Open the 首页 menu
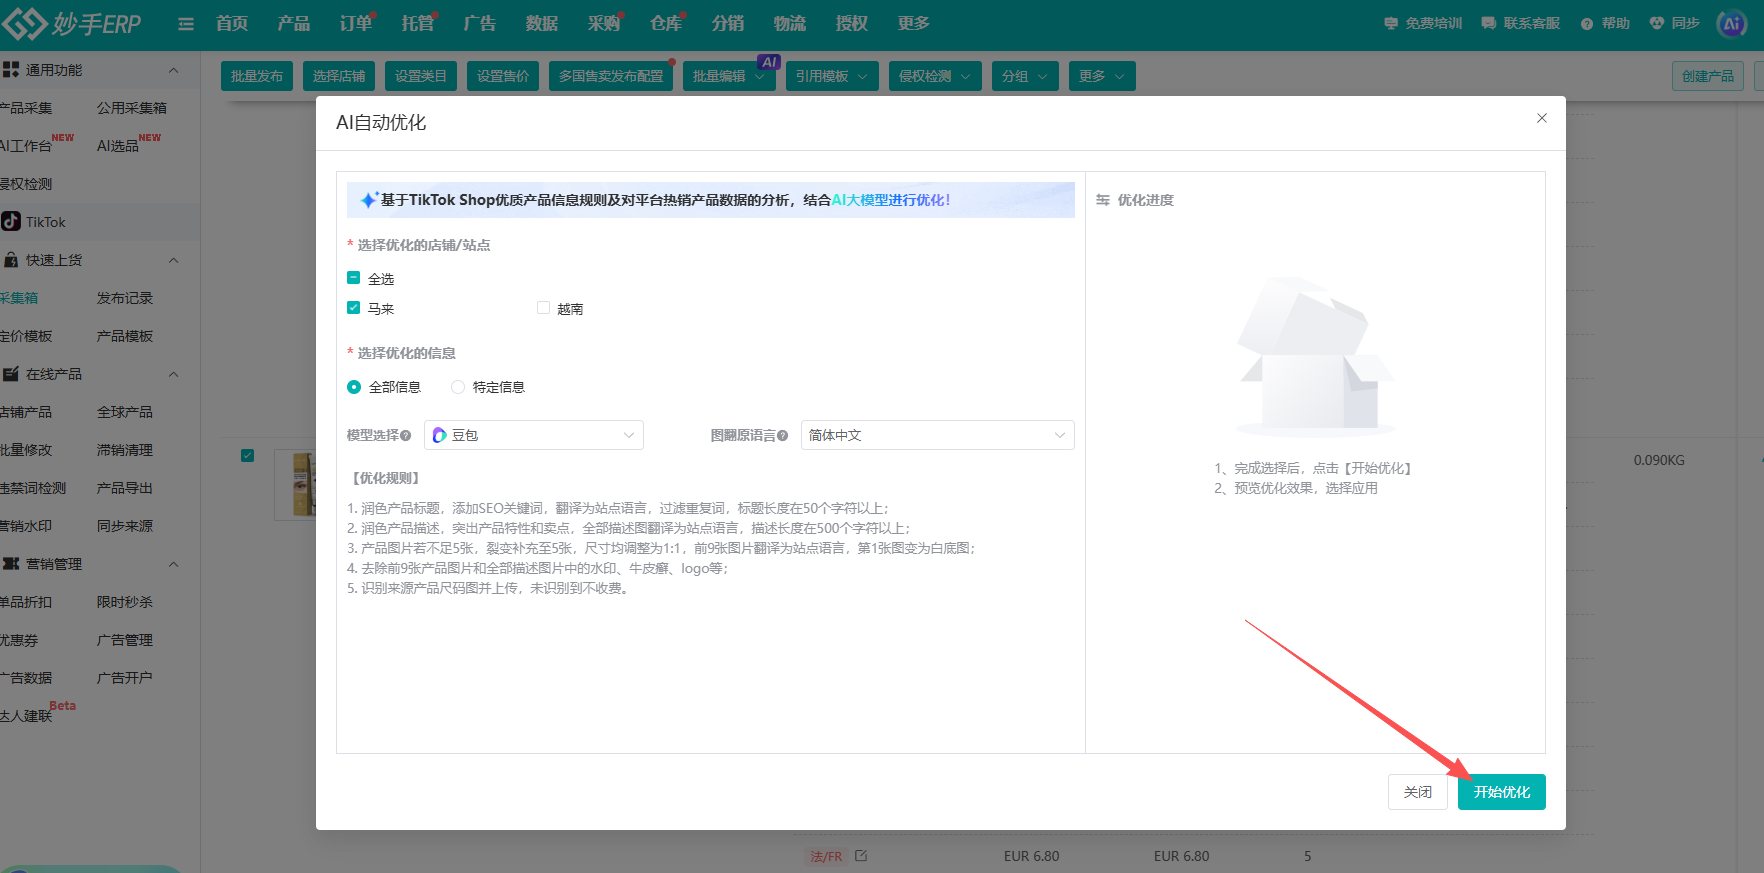 click(232, 23)
